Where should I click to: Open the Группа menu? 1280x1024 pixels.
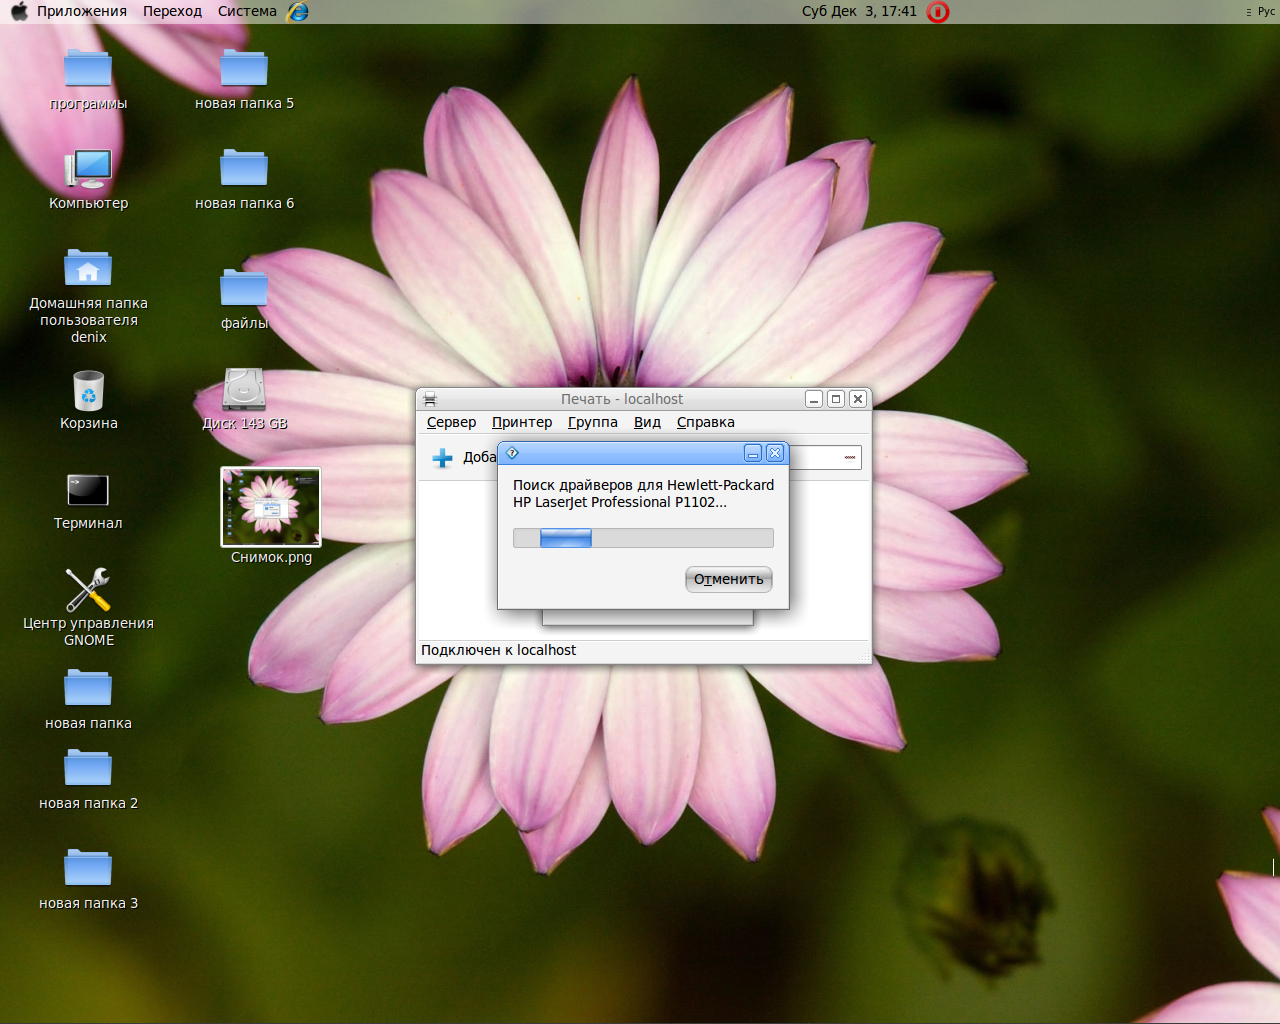tap(593, 423)
